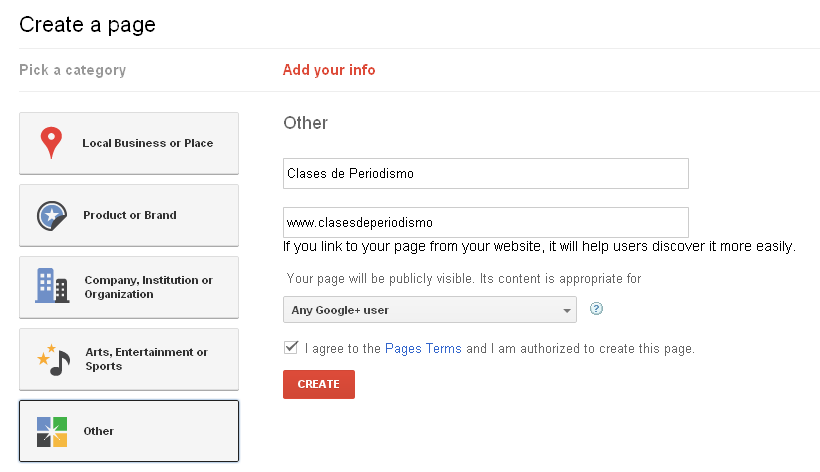This screenshot has height=472, width=820.
Task: Open the Any Google+ user dropdown
Action: pos(429,309)
